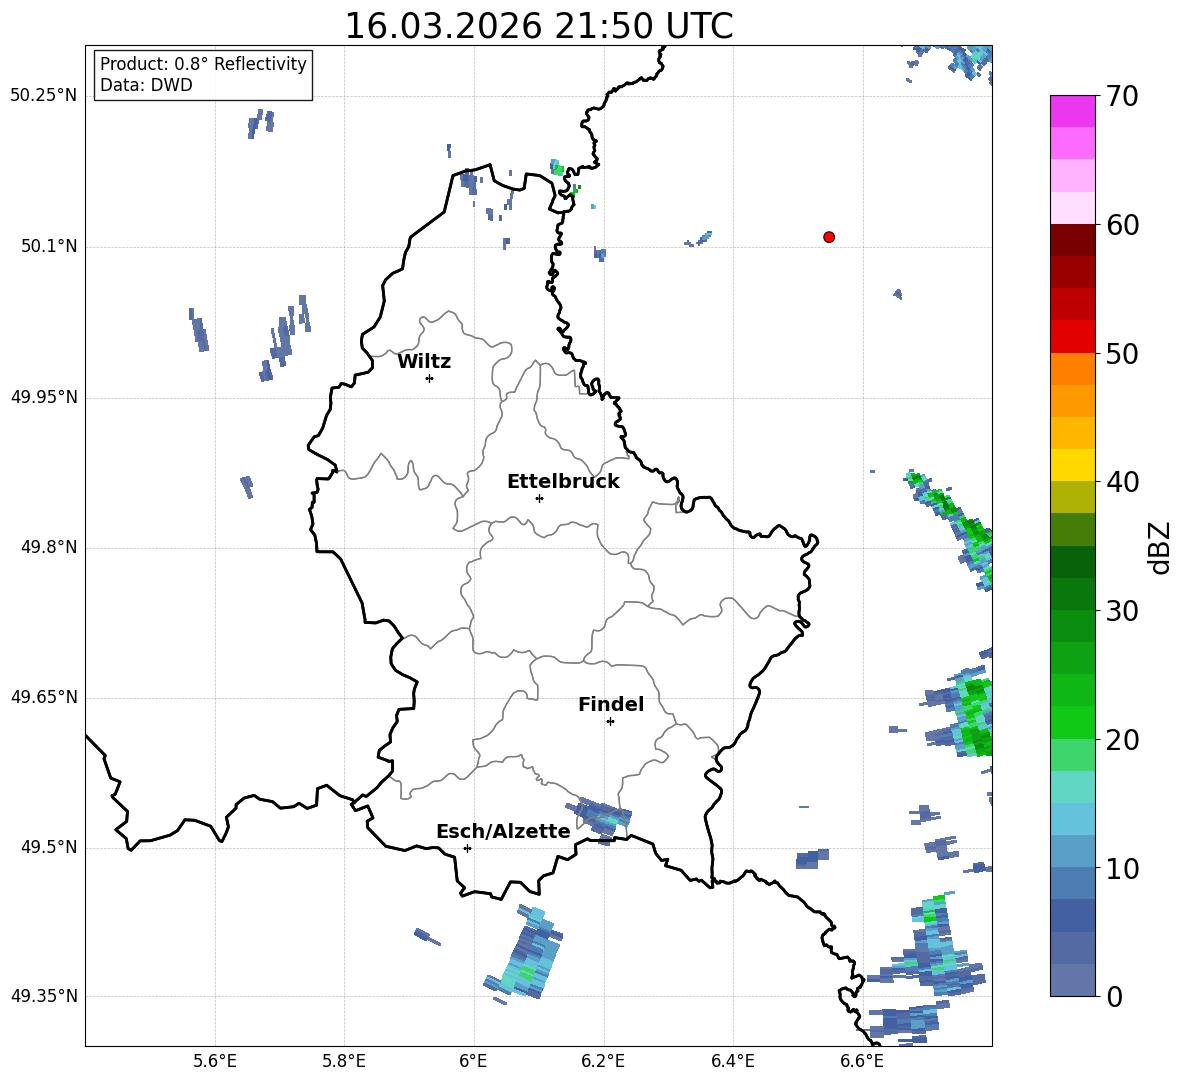
Task: Click the 6°E longitude label
Action: (x=473, y=1061)
